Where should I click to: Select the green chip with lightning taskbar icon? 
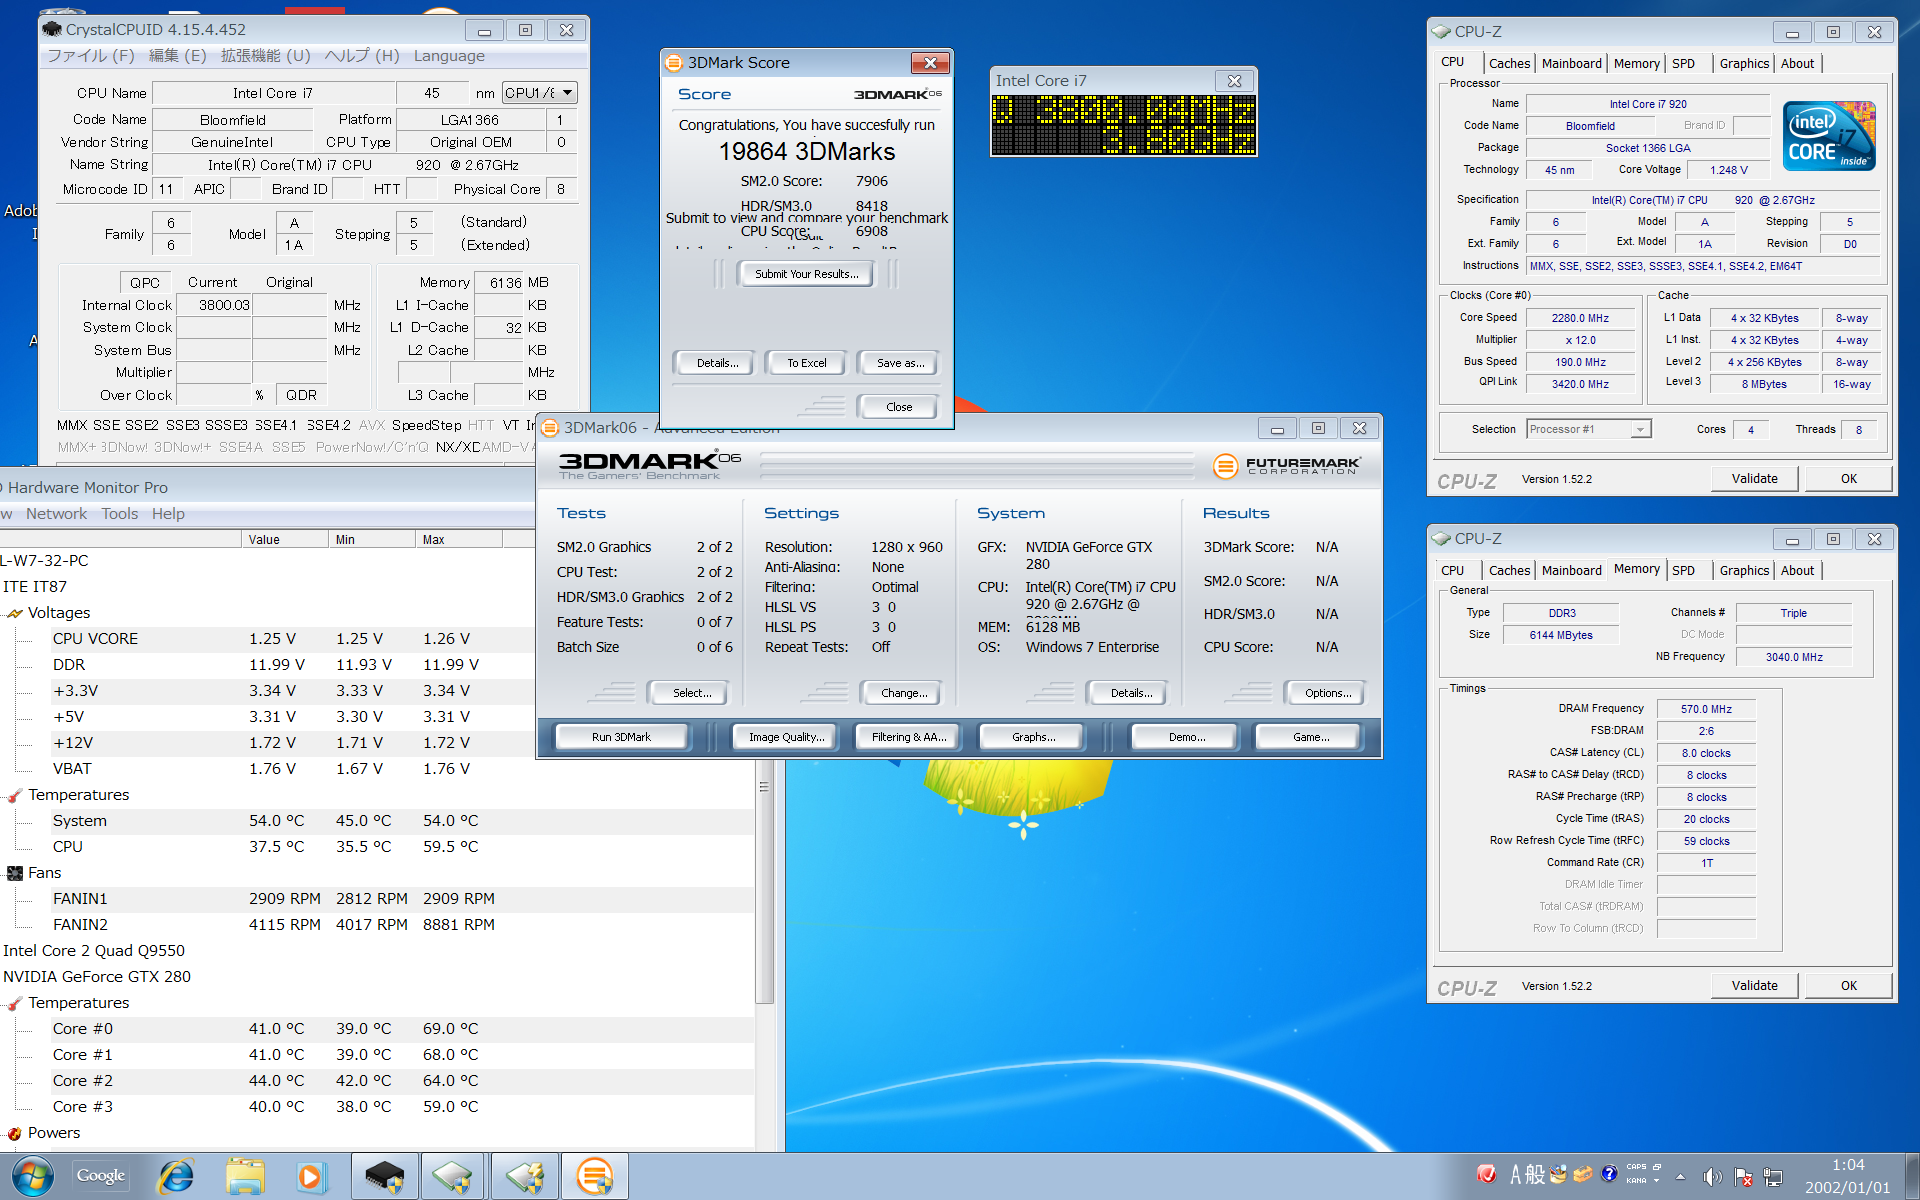point(525,1176)
